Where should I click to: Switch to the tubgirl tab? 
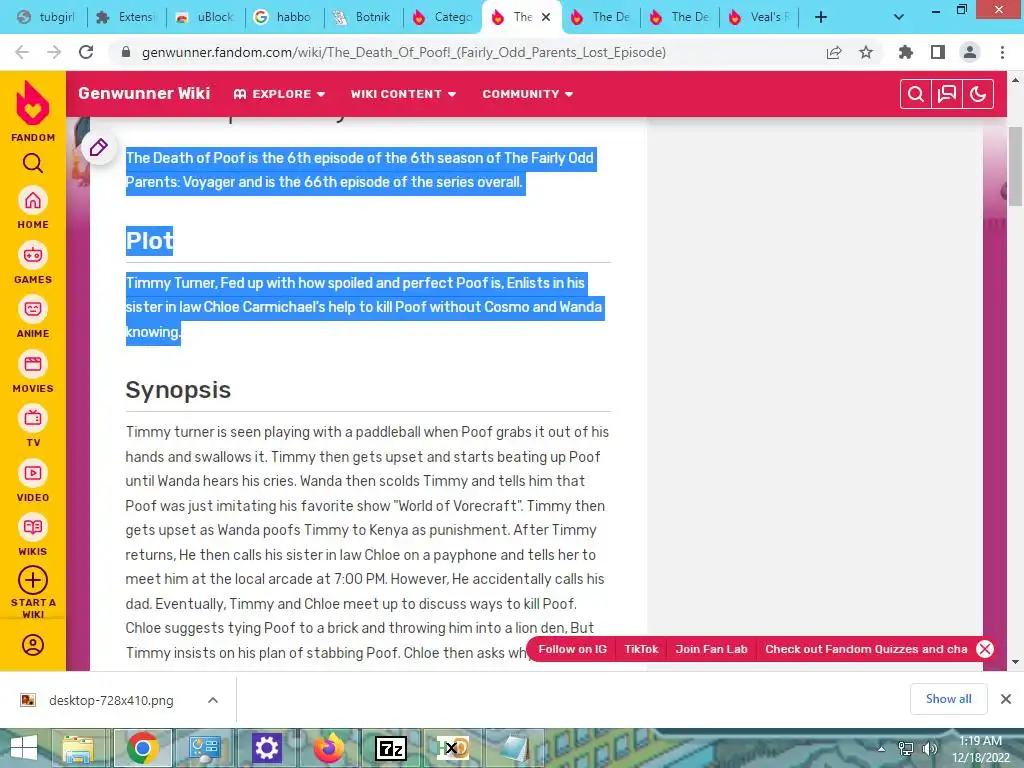pos(46,17)
